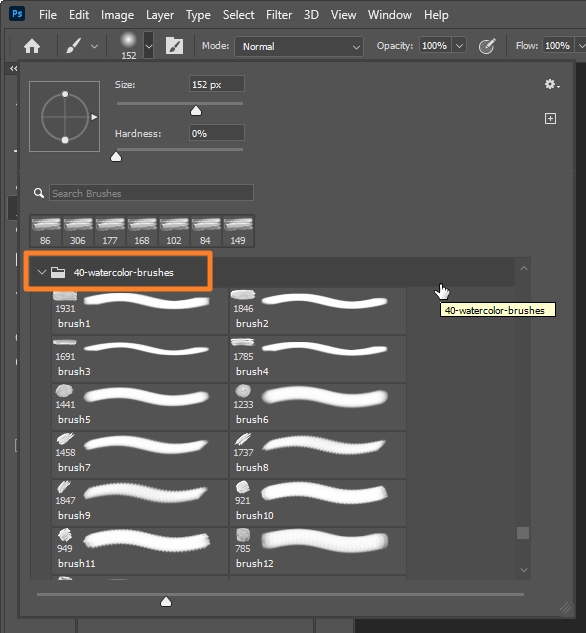Open the Window menu
The width and height of the screenshot is (586, 633).
(389, 15)
